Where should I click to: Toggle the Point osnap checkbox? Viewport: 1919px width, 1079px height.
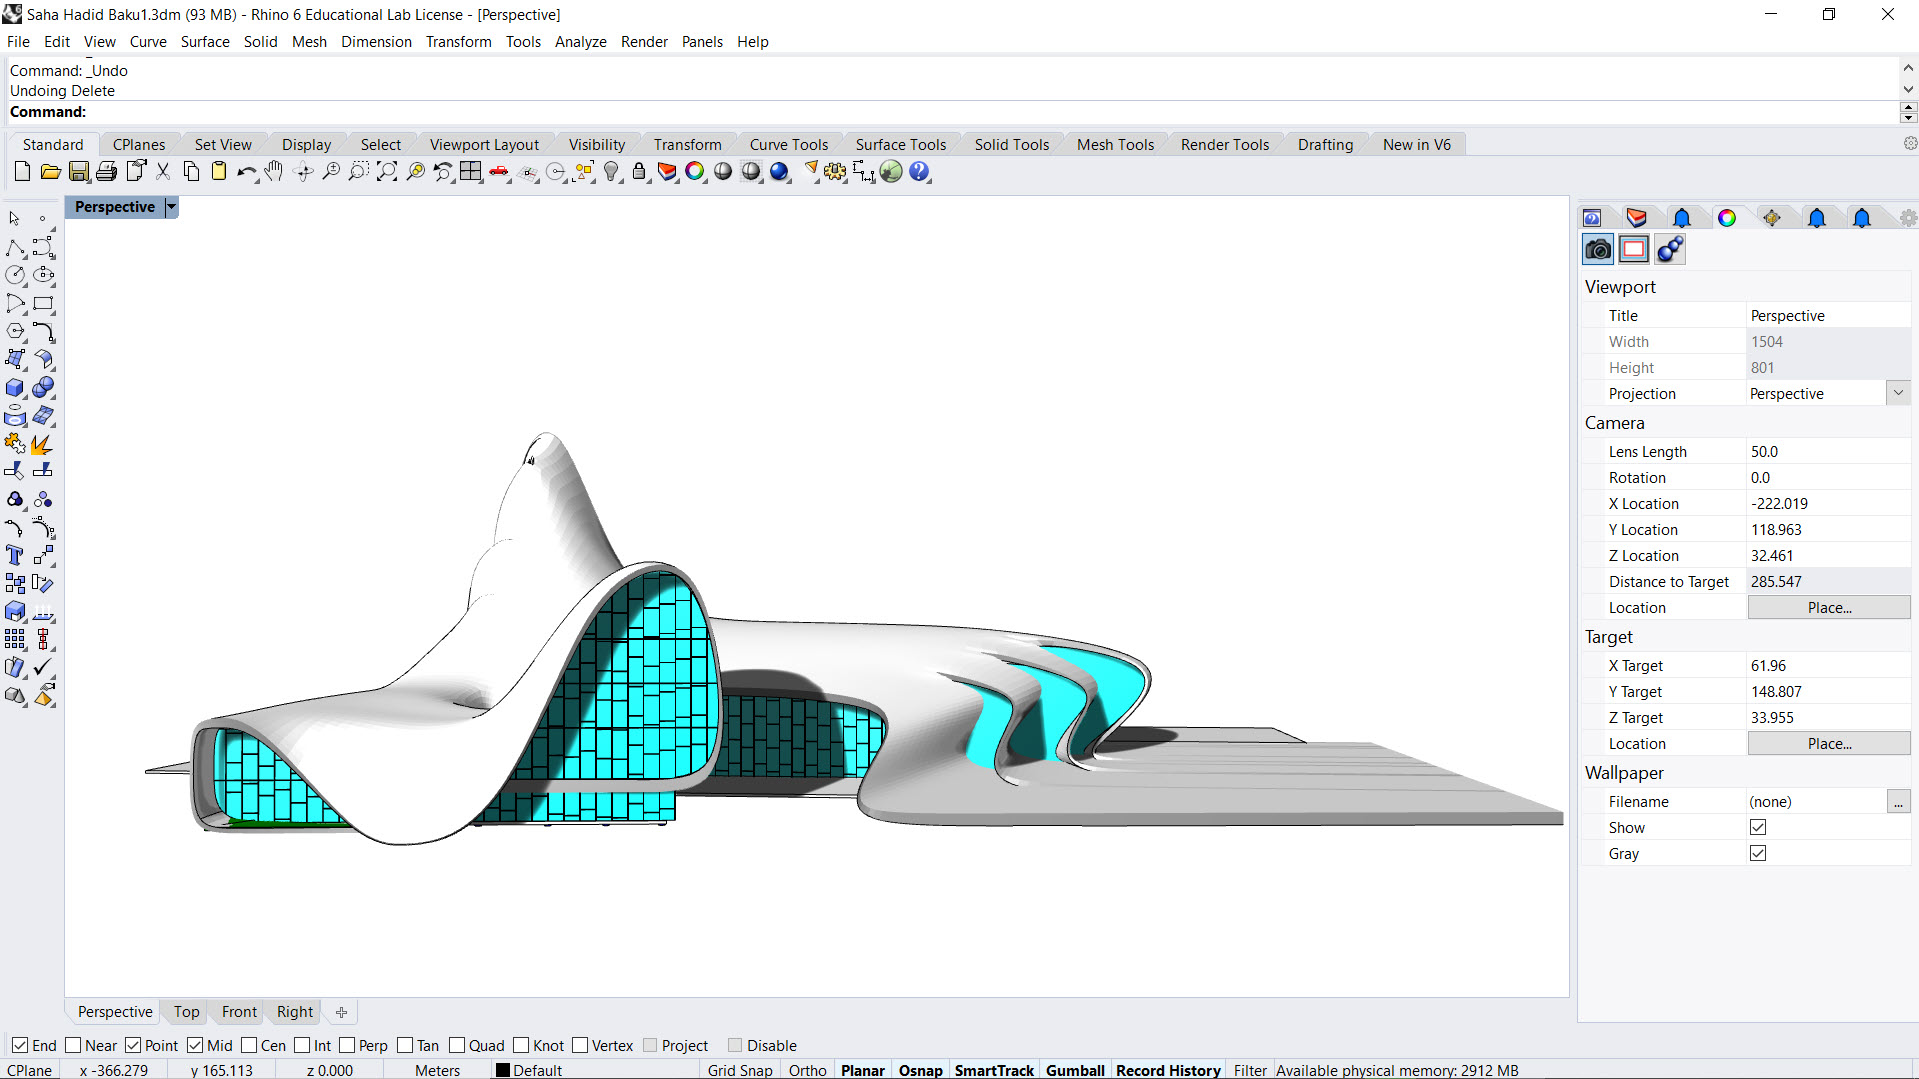coord(133,1045)
